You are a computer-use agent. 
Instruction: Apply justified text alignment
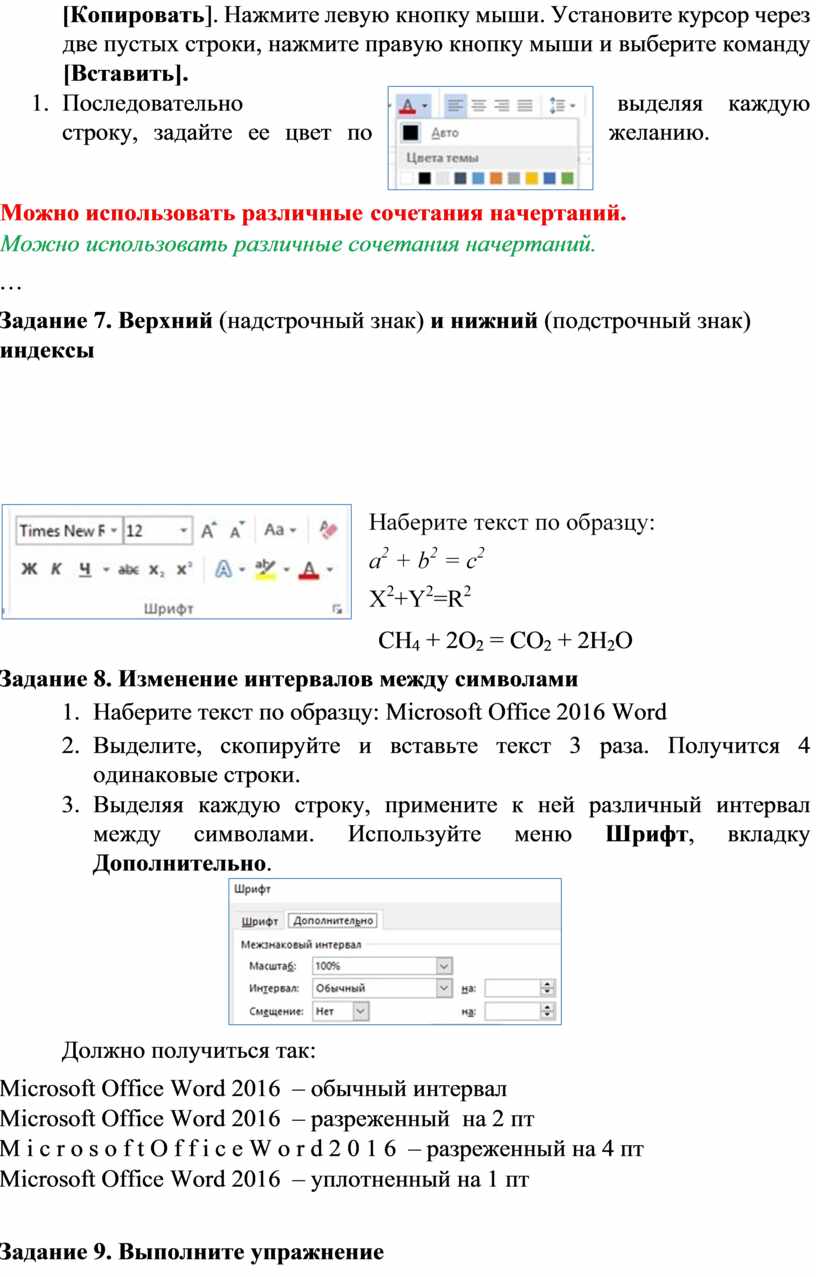524,105
